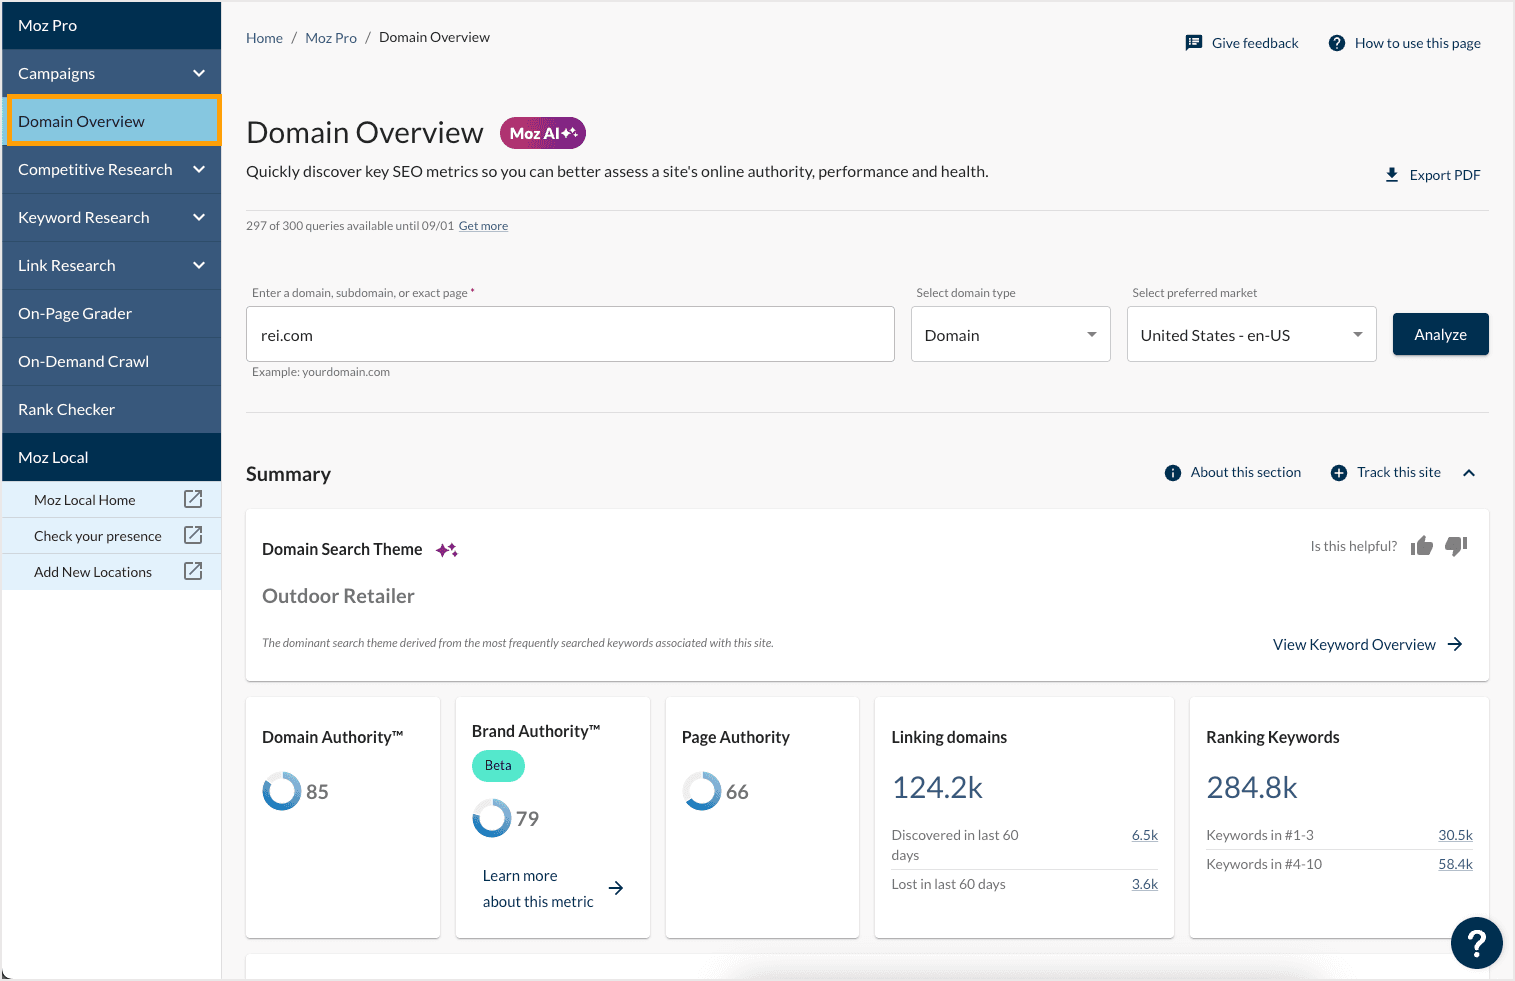Open On-Page Grader from sidebar
The height and width of the screenshot is (981, 1515).
coord(75,313)
